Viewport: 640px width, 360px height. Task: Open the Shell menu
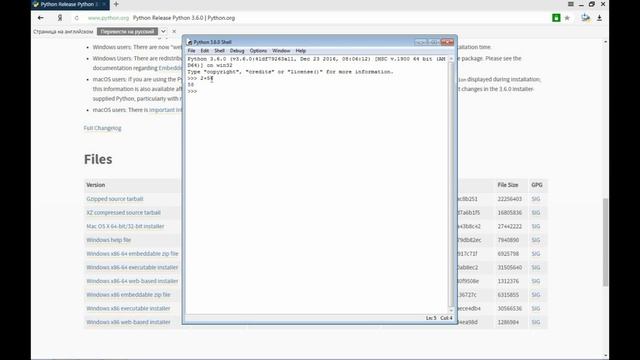[x=220, y=51]
